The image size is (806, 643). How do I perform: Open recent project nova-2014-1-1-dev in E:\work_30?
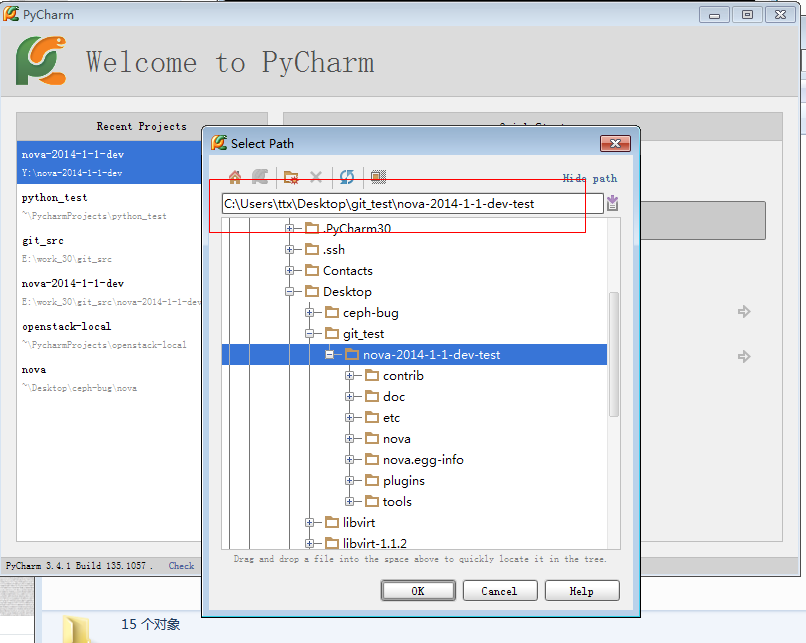[x=109, y=292]
